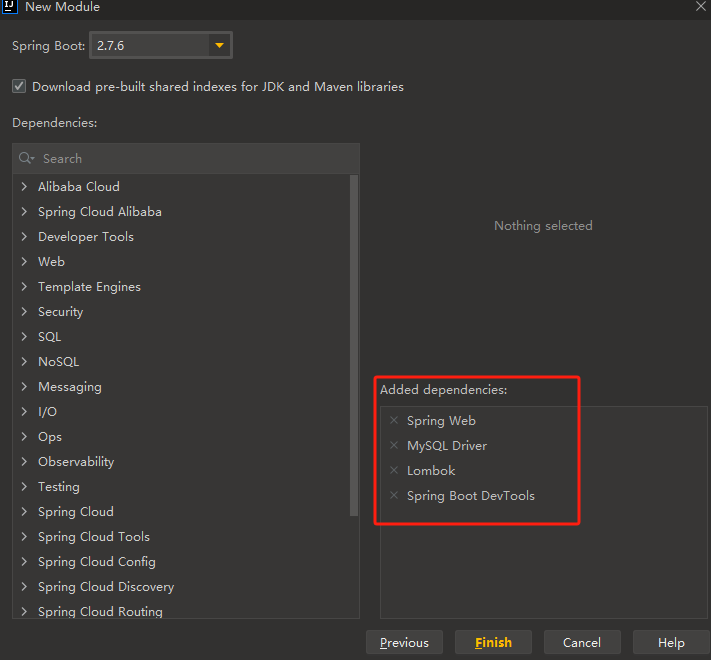Expand the Alibaba Cloud category
The width and height of the screenshot is (711, 660).
pos(24,187)
